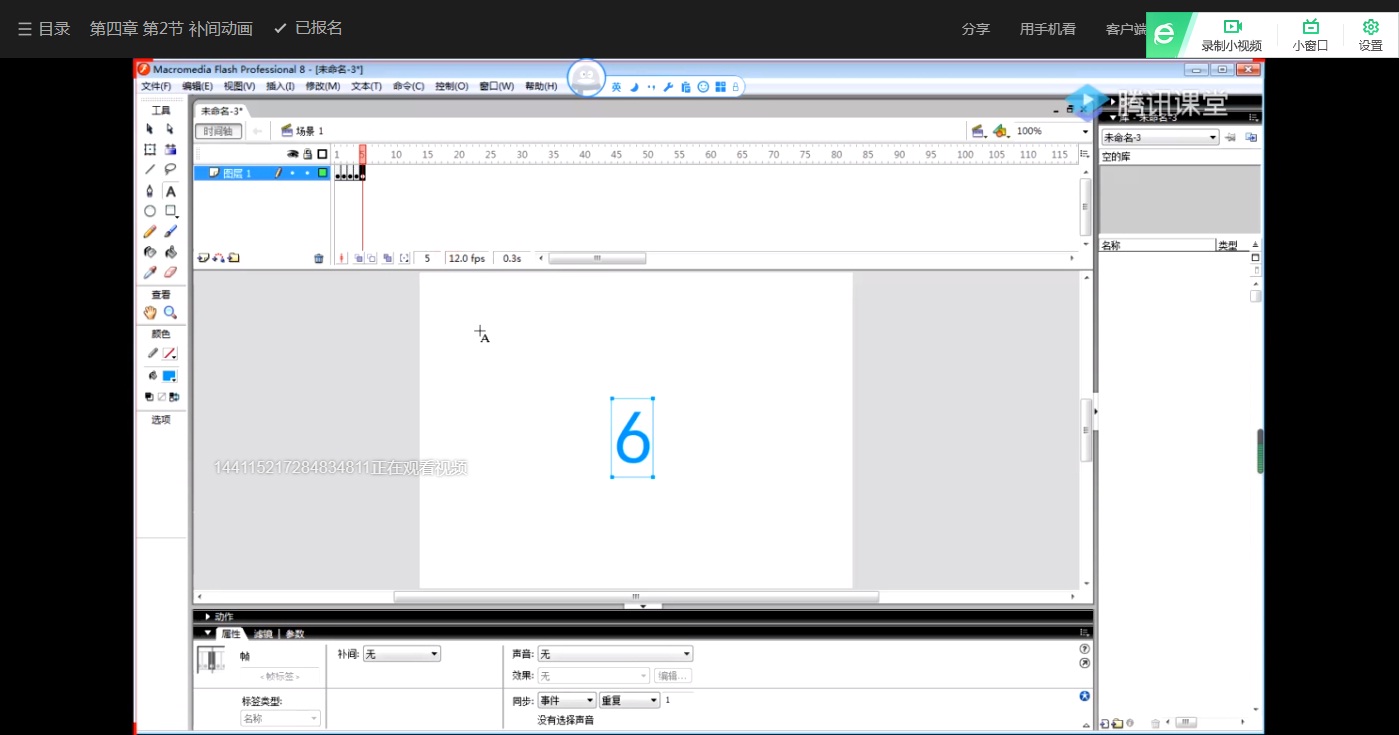1399x735 pixels.
Task: Toggle lock all layers padlock icon
Action: [x=308, y=154]
